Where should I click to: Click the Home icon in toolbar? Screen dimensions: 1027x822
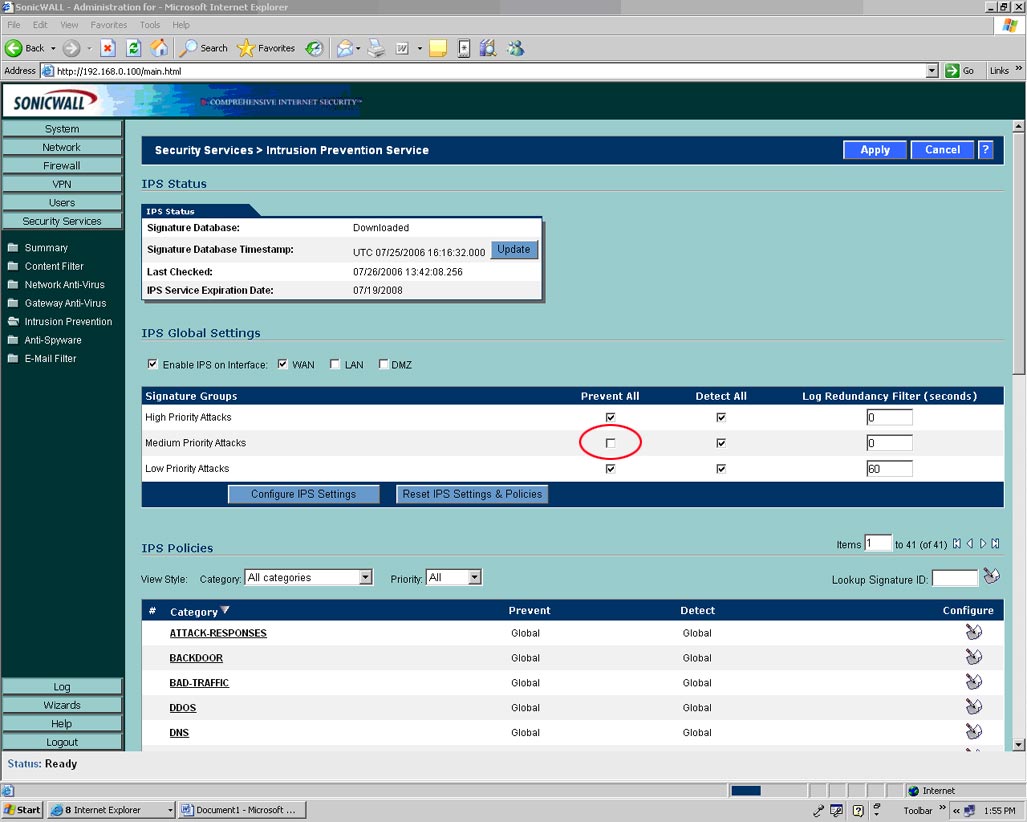coord(159,48)
